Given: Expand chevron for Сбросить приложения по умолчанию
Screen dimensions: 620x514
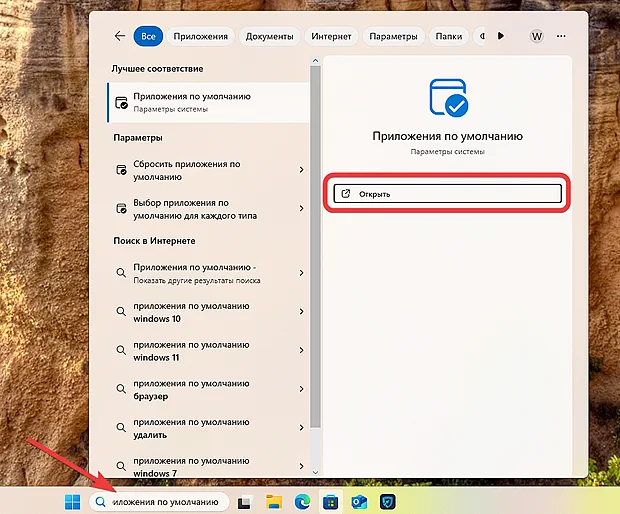Looking at the screenshot, I should pos(301,170).
